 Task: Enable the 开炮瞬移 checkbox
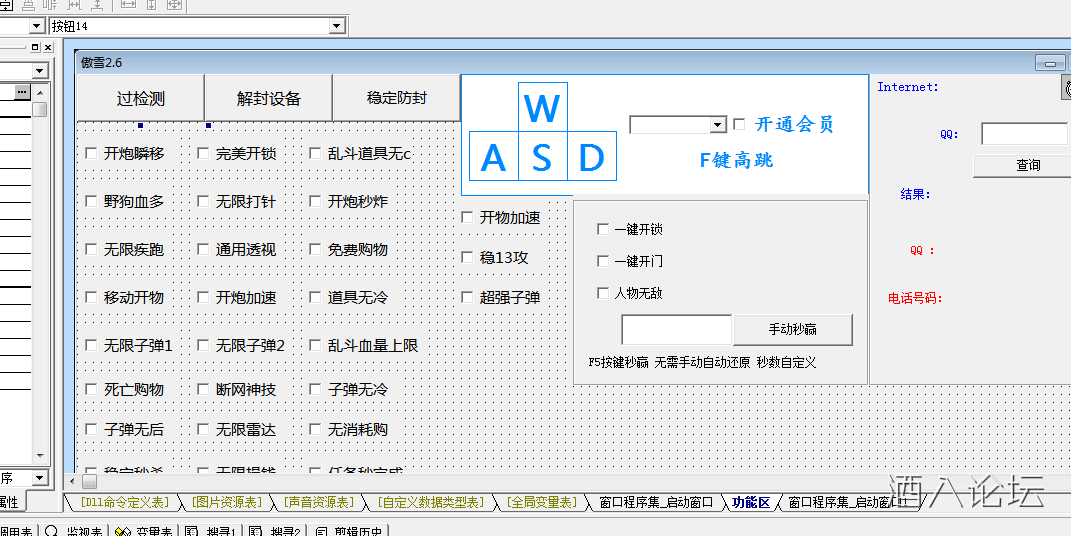(x=92, y=154)
